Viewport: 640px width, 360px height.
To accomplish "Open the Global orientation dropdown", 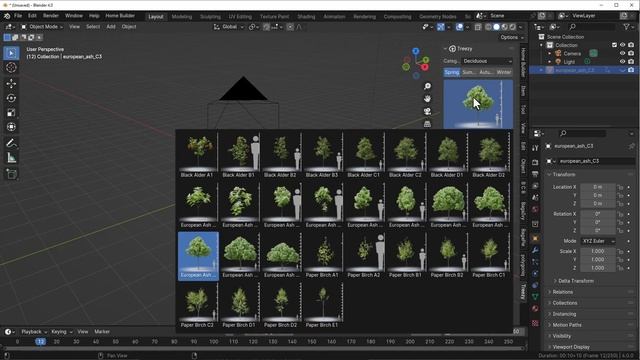I will coord(229,27).
